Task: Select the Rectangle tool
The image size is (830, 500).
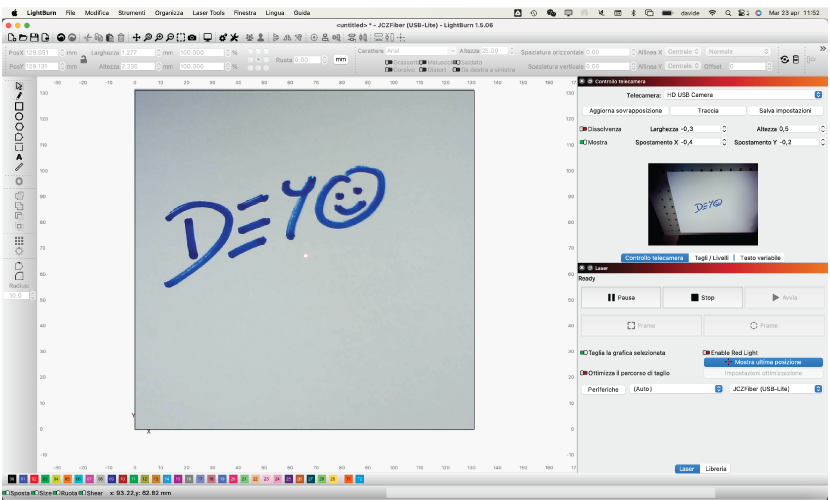Action: click(x=19, y=106)
